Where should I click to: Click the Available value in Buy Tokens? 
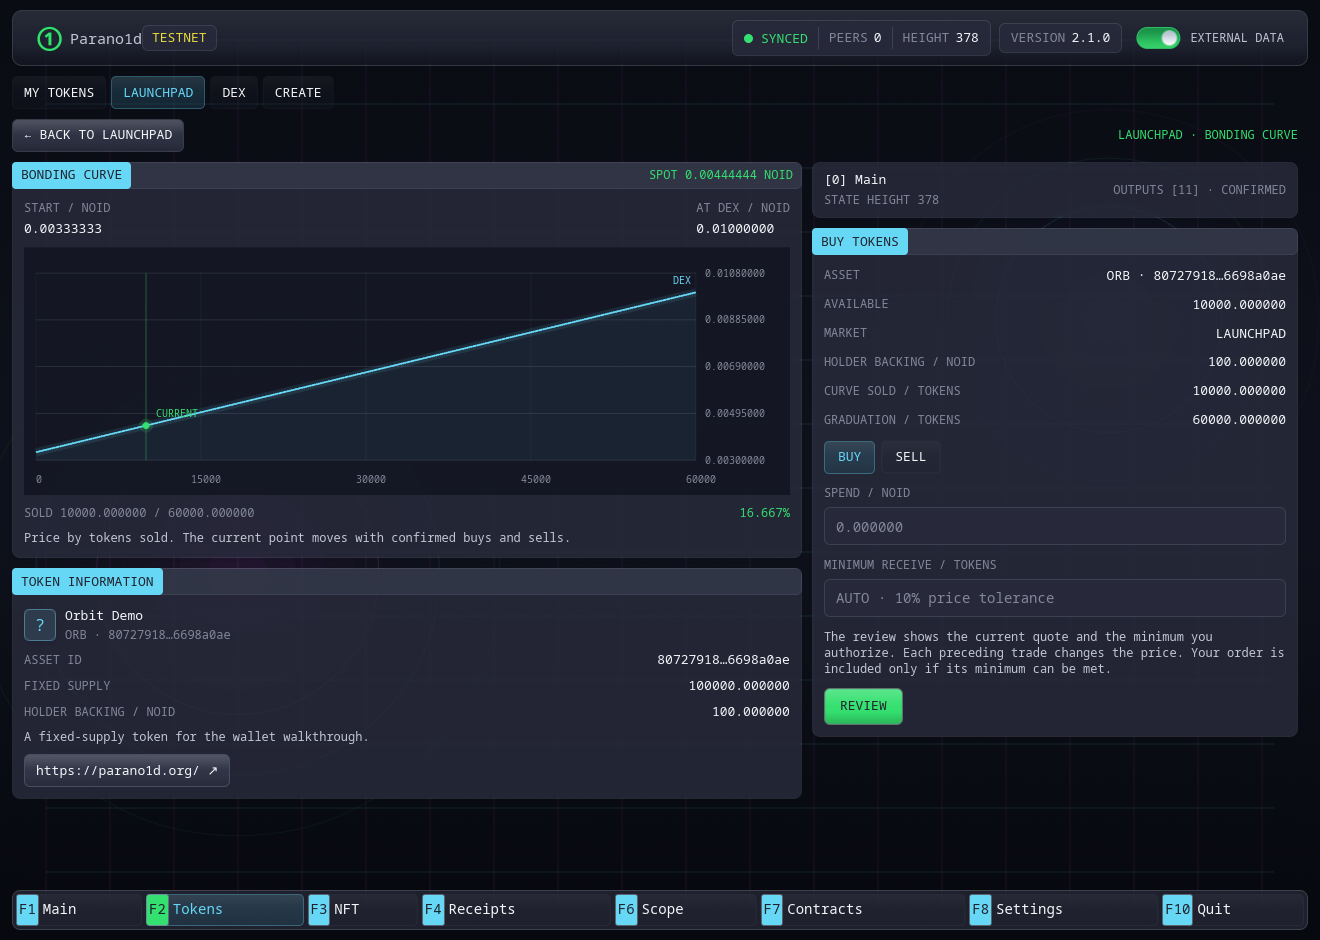(1239, 305)
